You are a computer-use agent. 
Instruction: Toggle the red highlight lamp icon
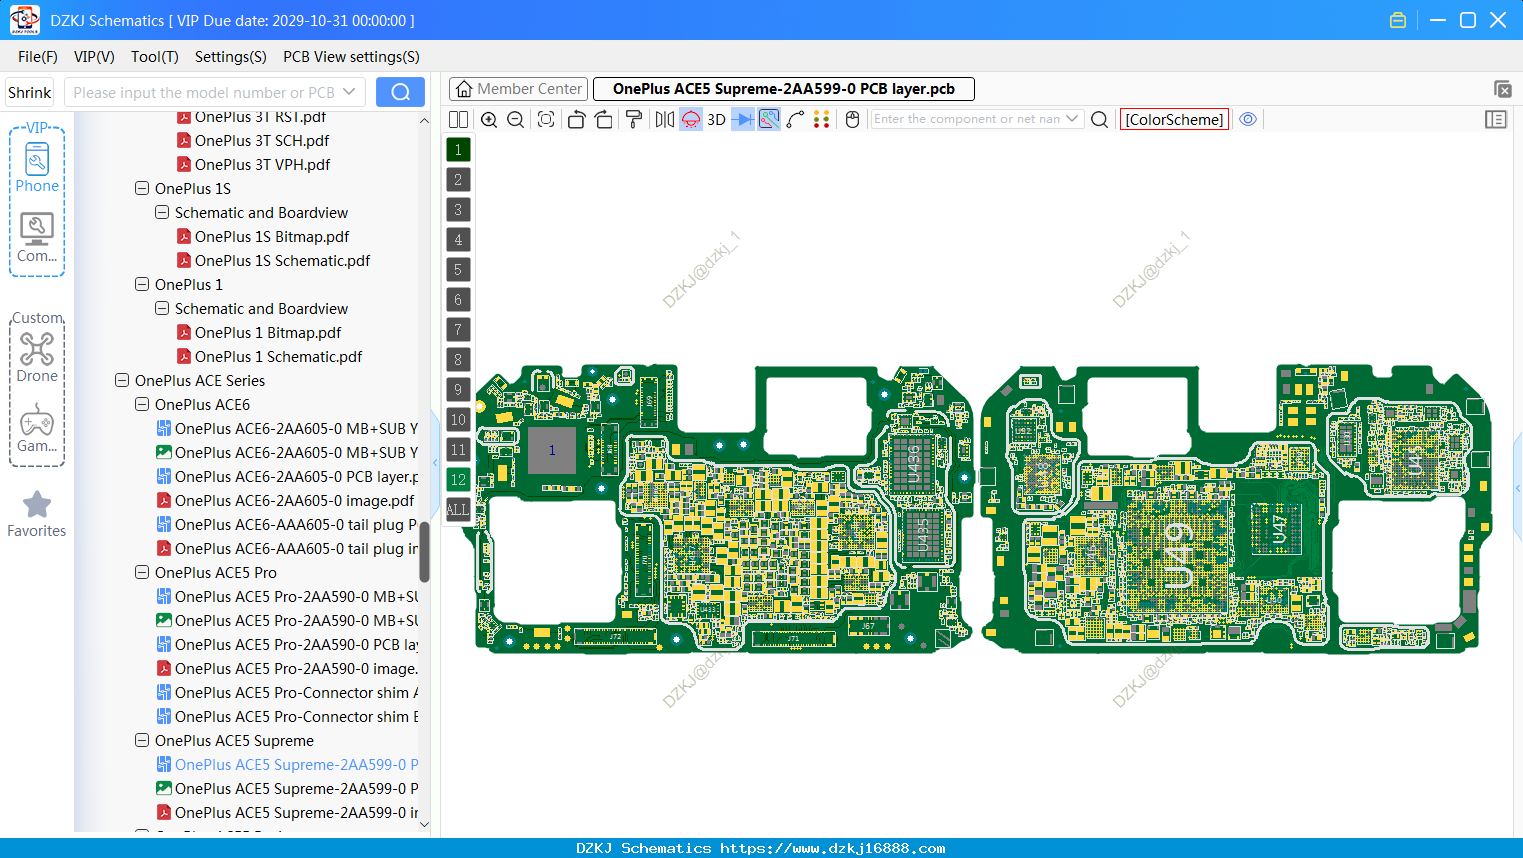coord(691,119)
